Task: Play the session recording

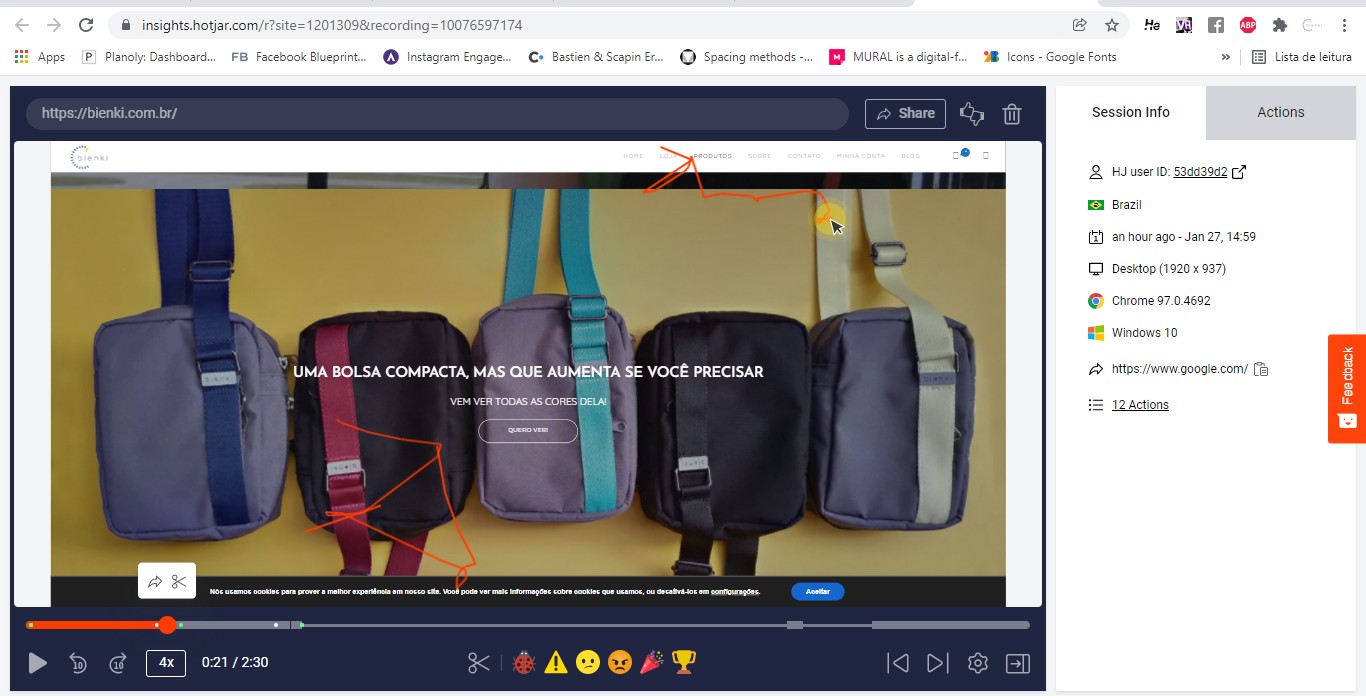Action: 38,663
